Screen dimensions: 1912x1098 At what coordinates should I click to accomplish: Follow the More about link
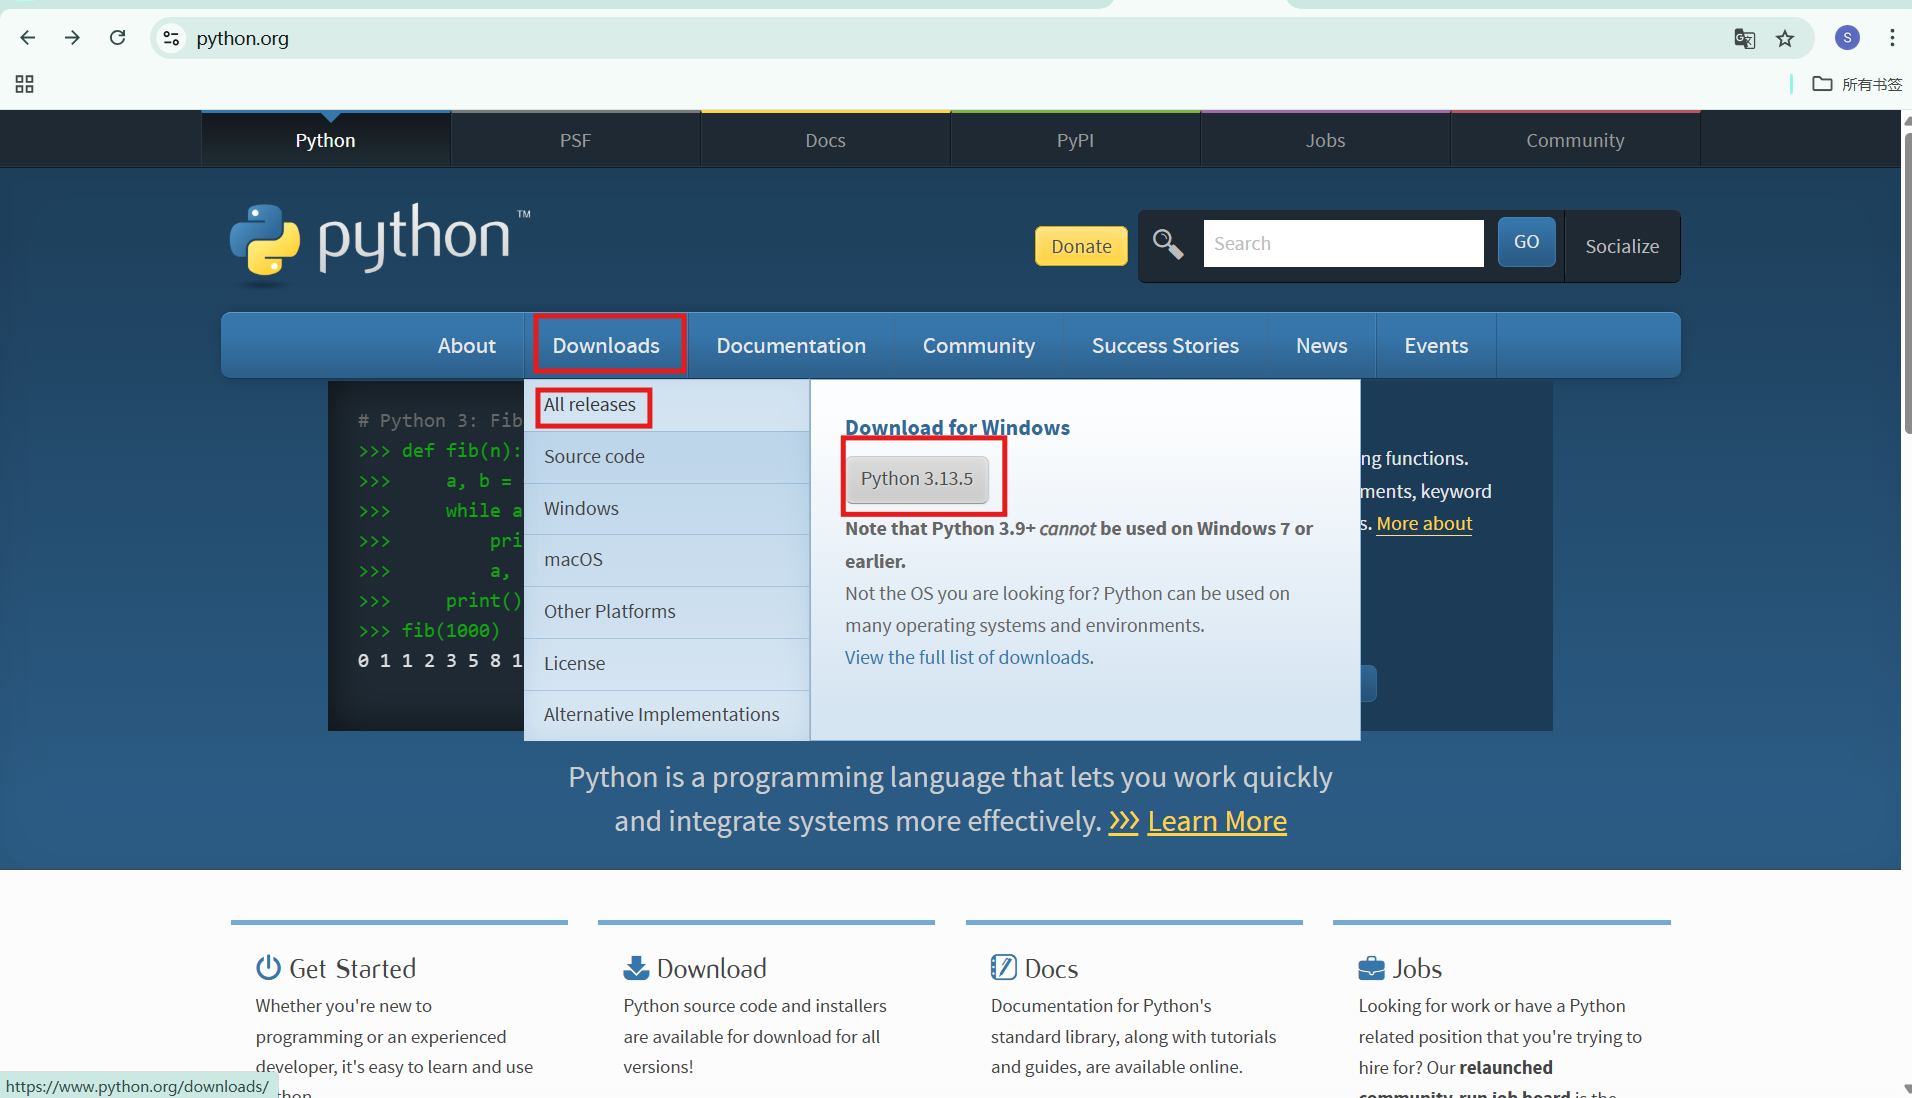[x=1424, y=523]
